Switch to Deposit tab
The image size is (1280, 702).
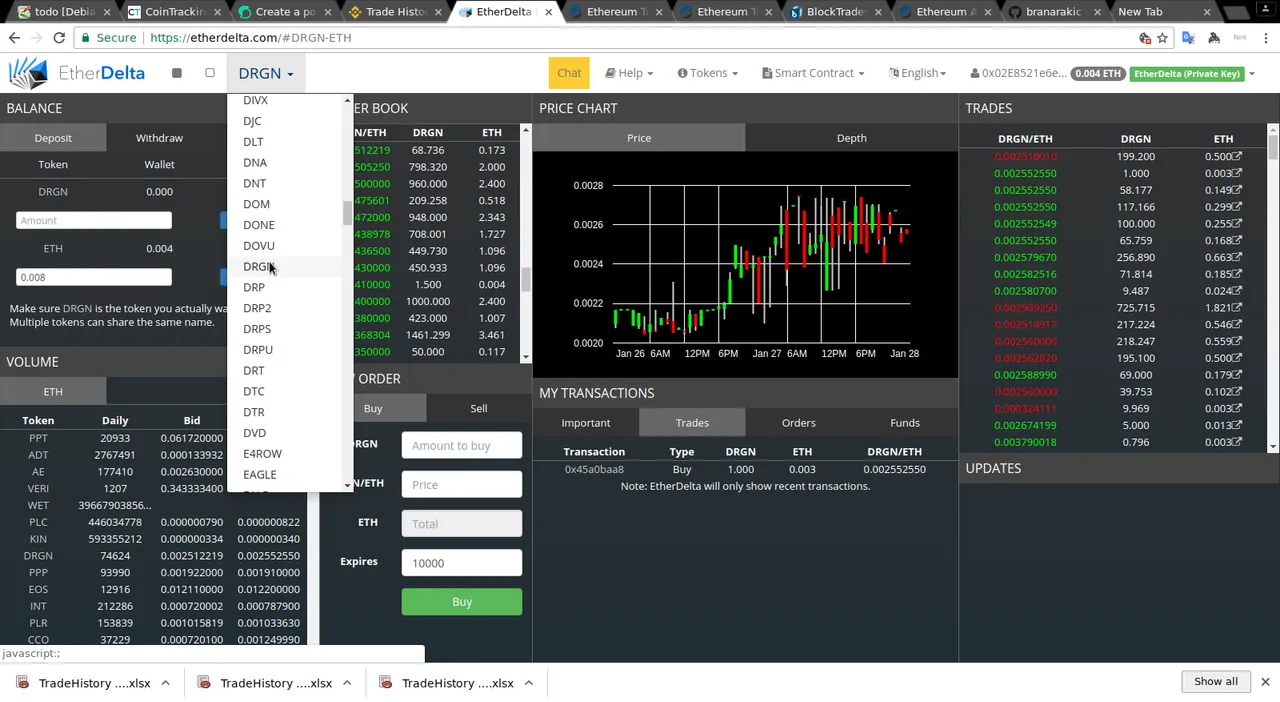tap(53, 138)
